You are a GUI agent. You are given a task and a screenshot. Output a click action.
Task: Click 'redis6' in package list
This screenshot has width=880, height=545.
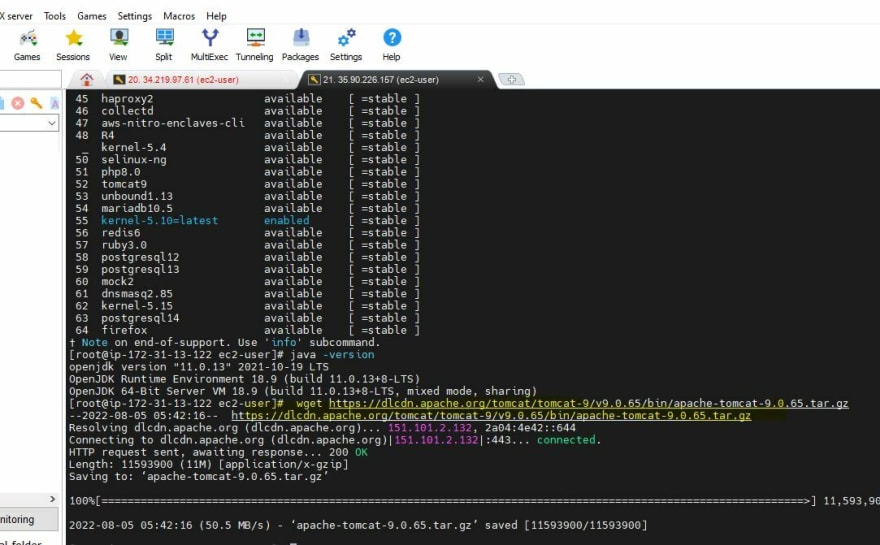click(121, 233)
